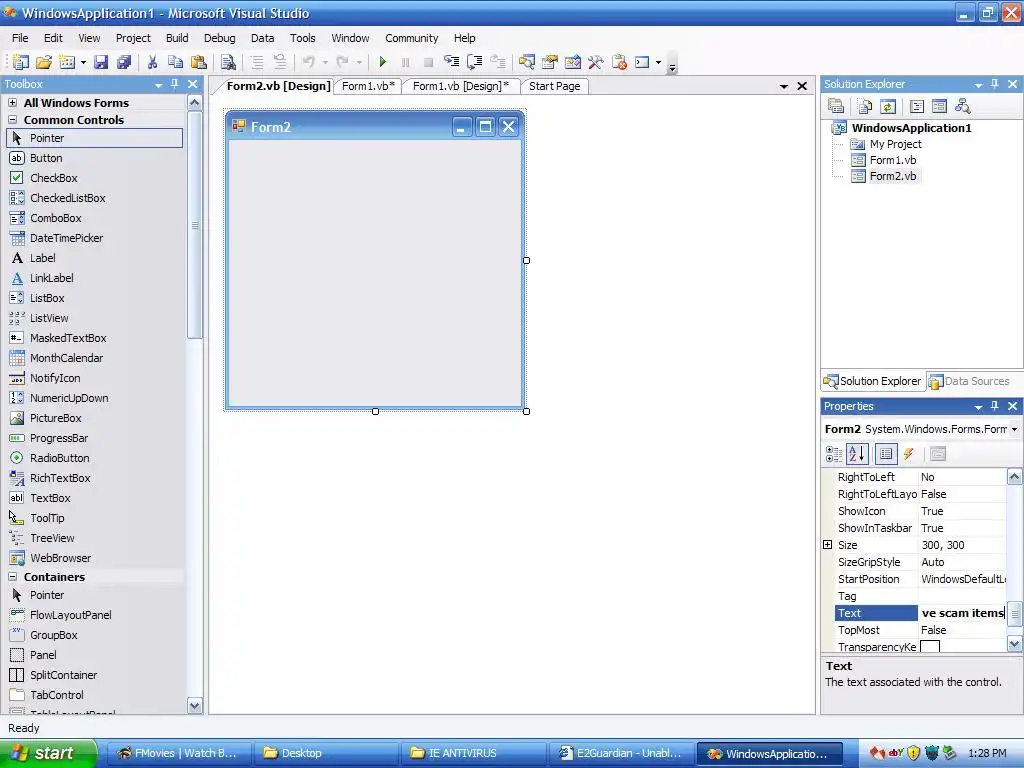Open FMovies taskbar item
The width and height of the screenshot is (1024, 768).
(x=177, y=753)
